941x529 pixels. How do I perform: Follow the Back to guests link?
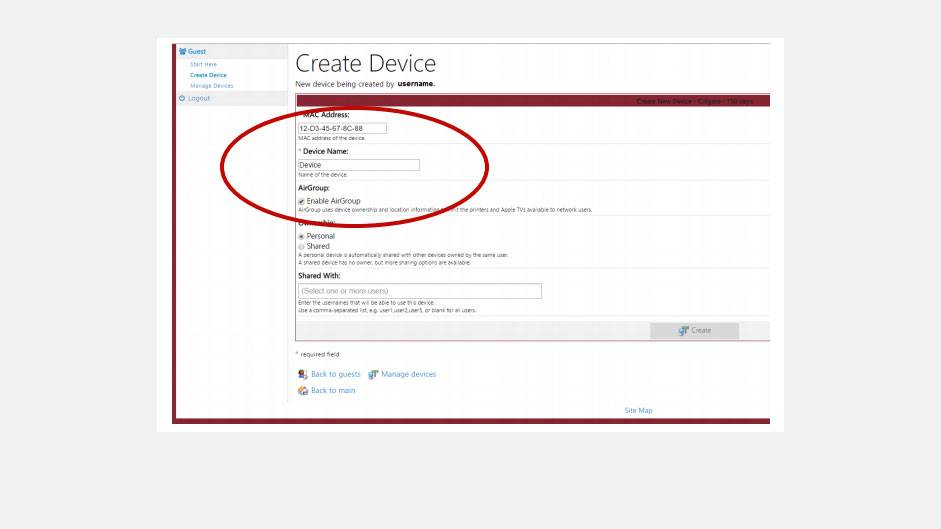click(x=335, y=374)
